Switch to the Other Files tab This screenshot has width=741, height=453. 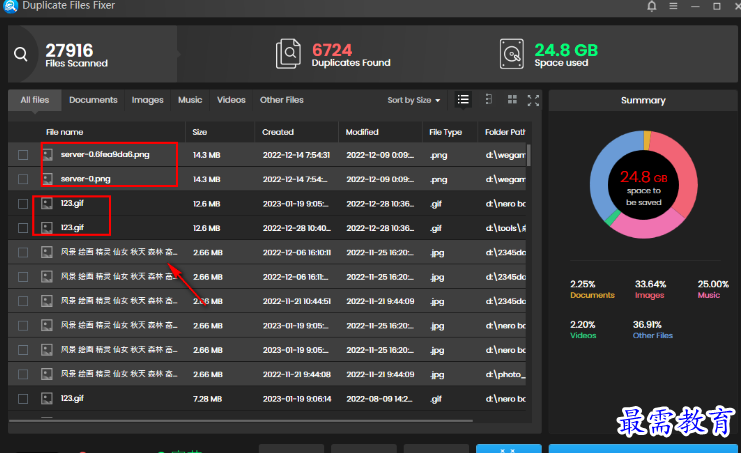click(282, 100)
